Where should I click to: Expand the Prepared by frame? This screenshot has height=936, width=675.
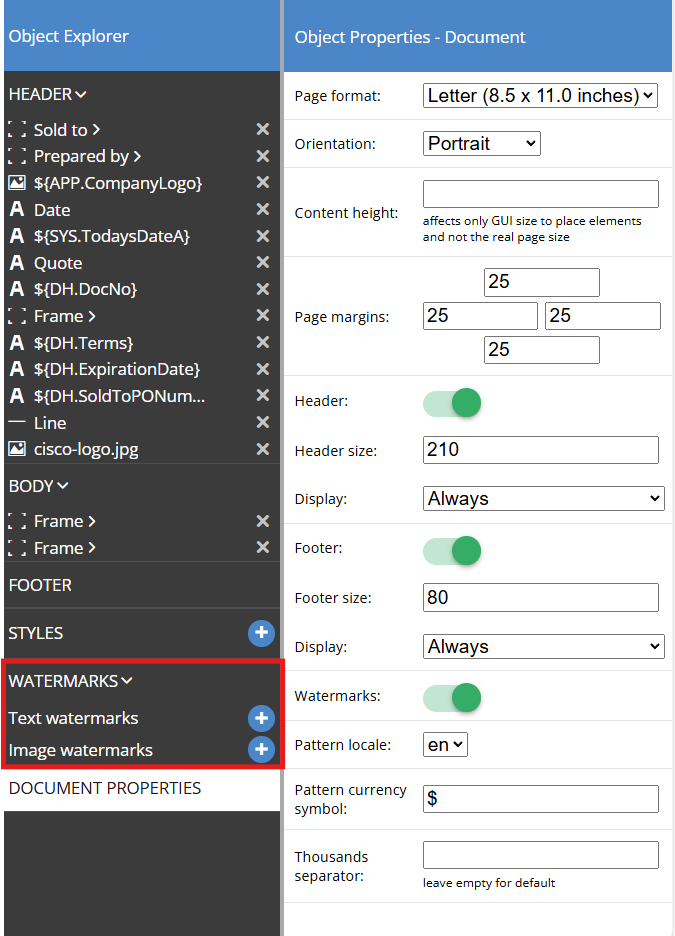(137, 156)
